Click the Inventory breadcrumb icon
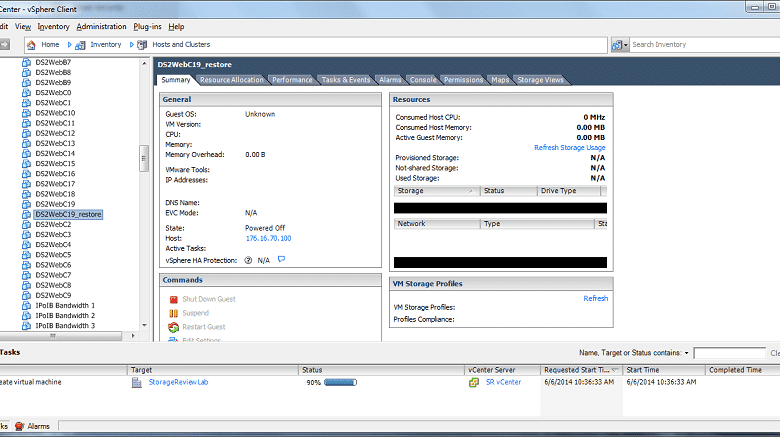This screenshot has width=780, height=437. coord(80,45)
